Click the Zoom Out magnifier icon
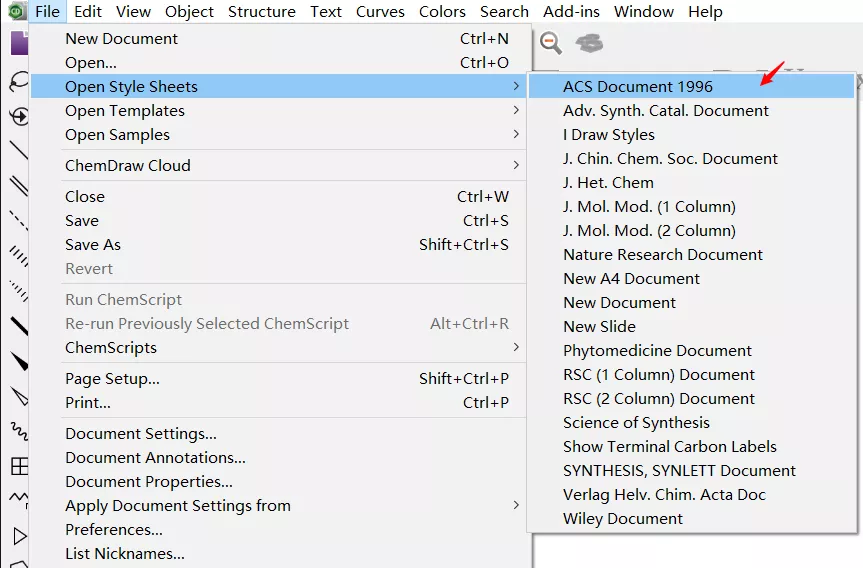The height and width of the screenshot is (568, 863). click(550, 43)
